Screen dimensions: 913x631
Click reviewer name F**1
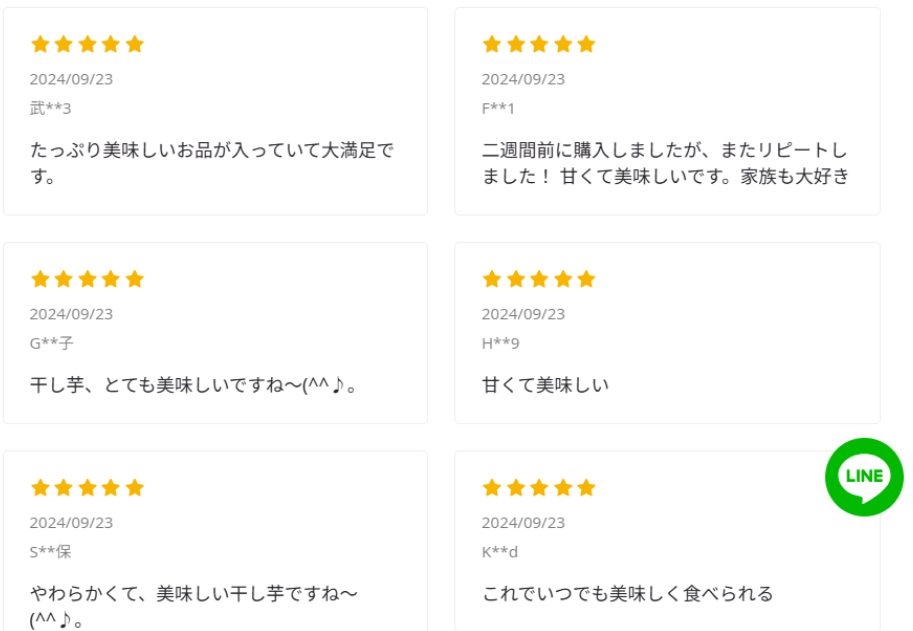click(x=498, y=108)
